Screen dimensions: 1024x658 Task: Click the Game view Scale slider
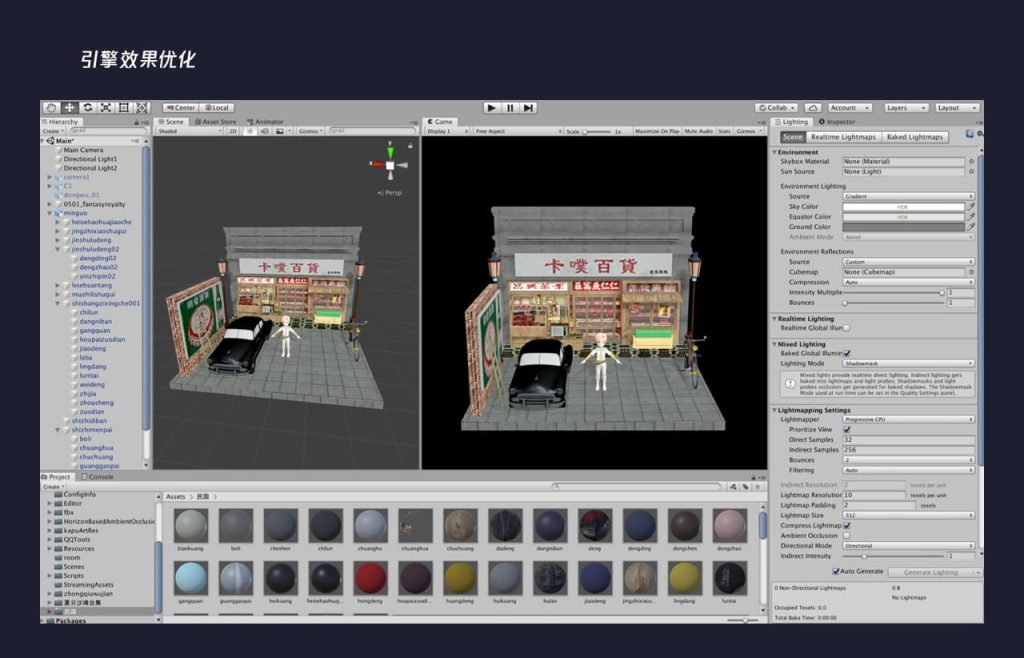click(x=596, y=131)
